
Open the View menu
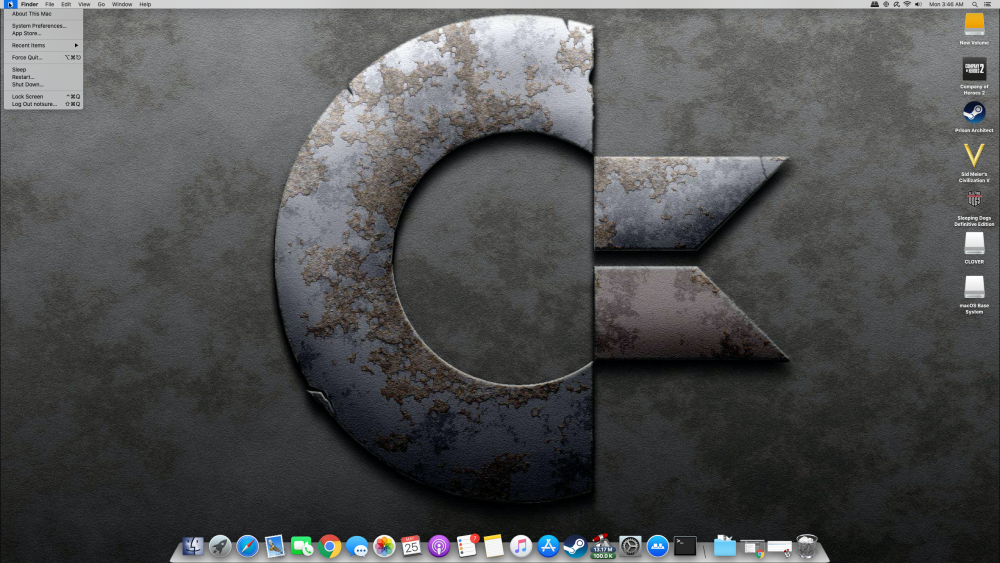click(84, 4)
